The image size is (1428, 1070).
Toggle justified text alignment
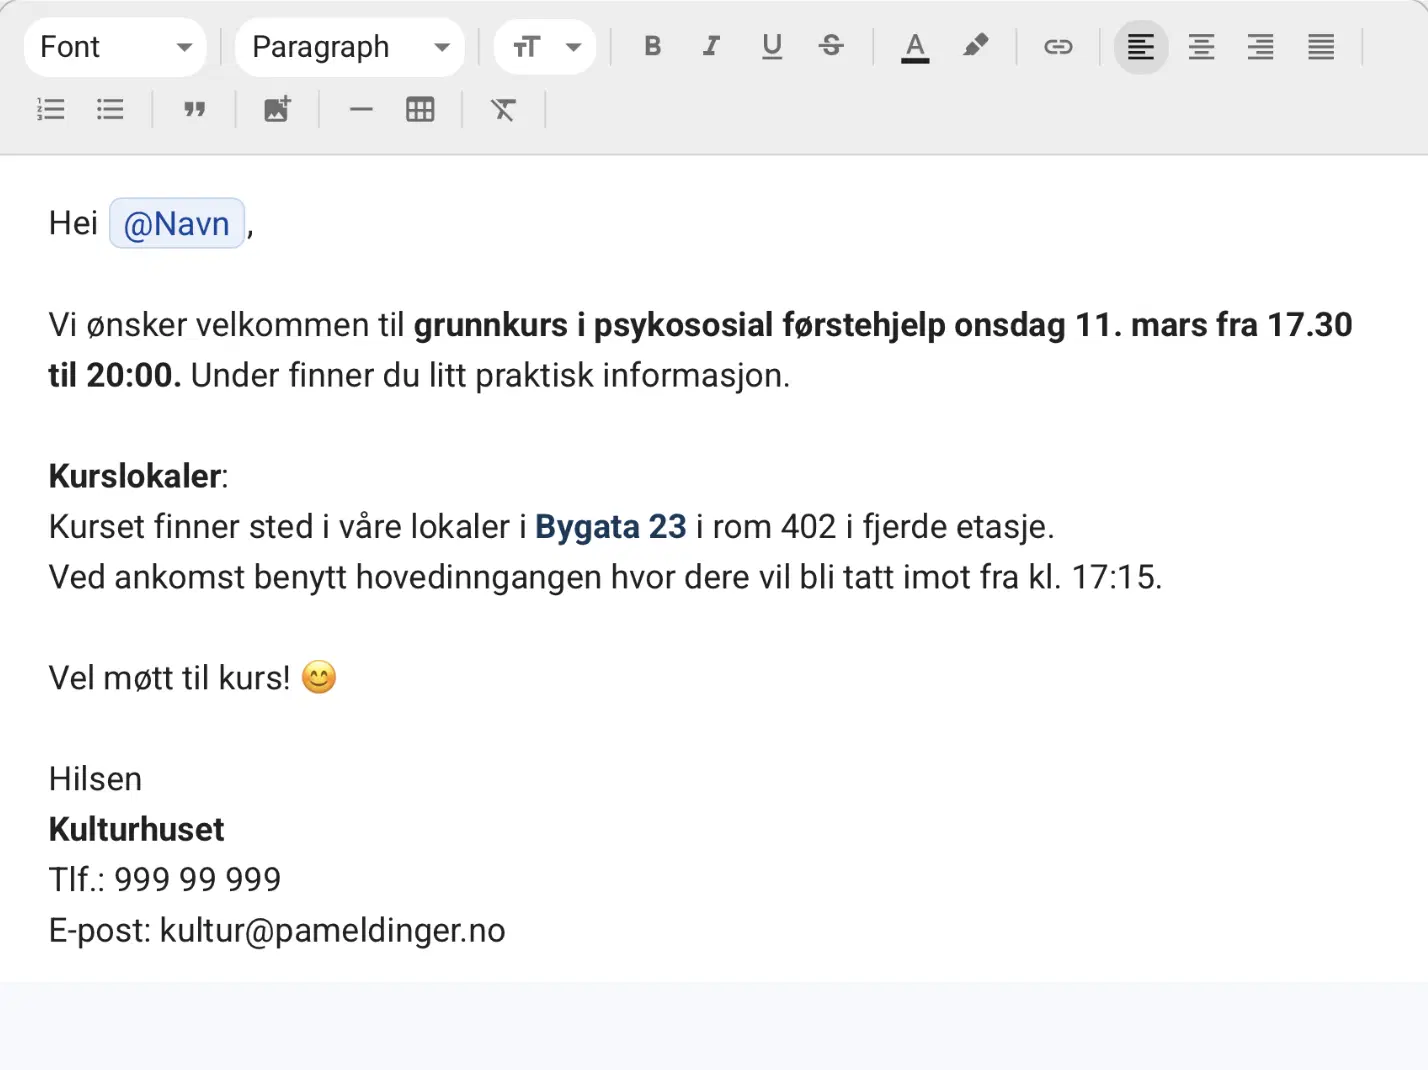tap(1320, 46)
